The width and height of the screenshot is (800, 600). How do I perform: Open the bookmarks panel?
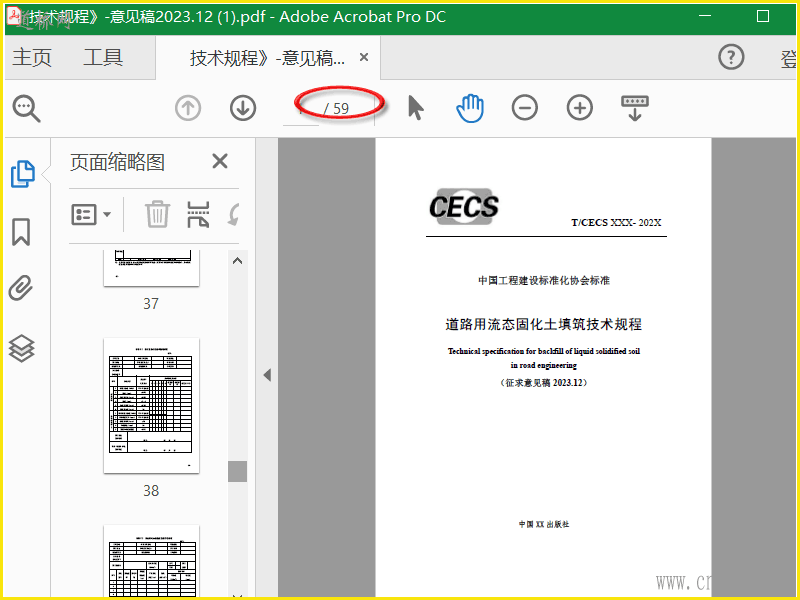pos(21,232)
